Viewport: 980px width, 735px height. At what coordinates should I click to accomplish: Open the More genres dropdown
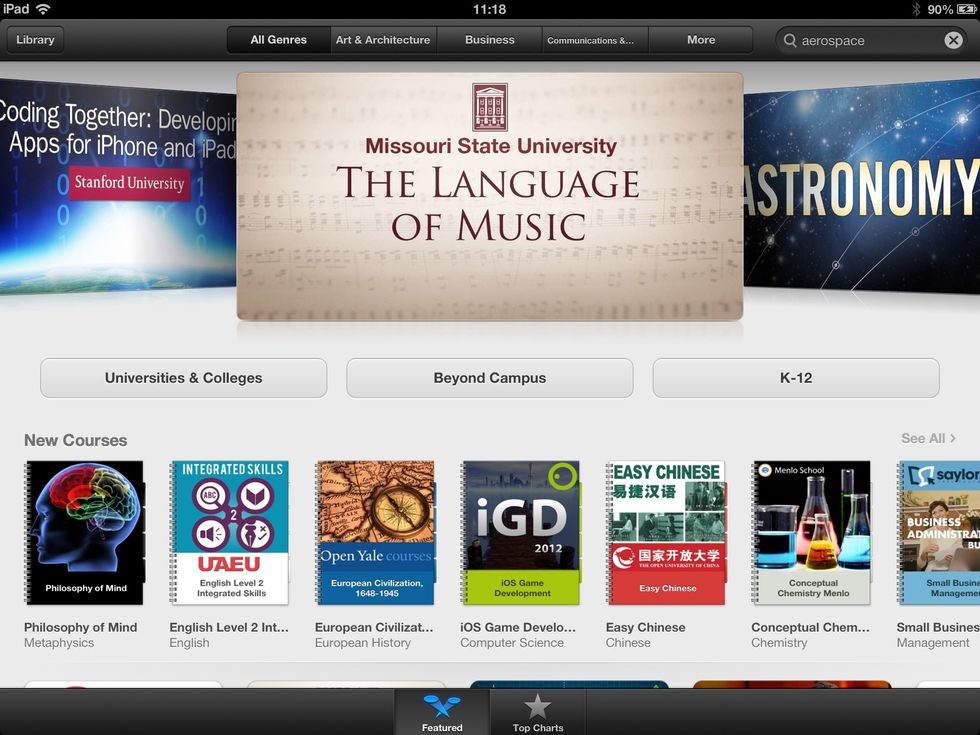point(701,39)
